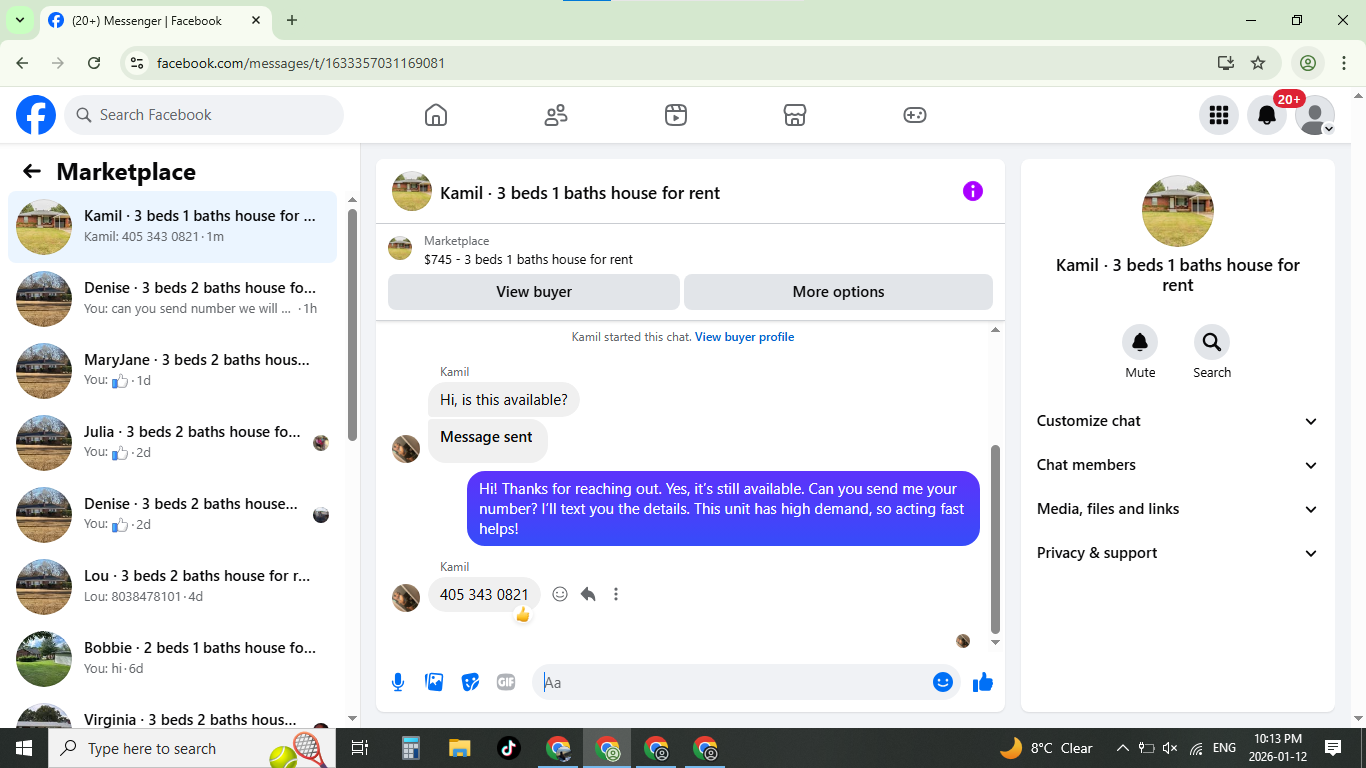
Task: Open Windows Start menu
Action: [24, 748]
